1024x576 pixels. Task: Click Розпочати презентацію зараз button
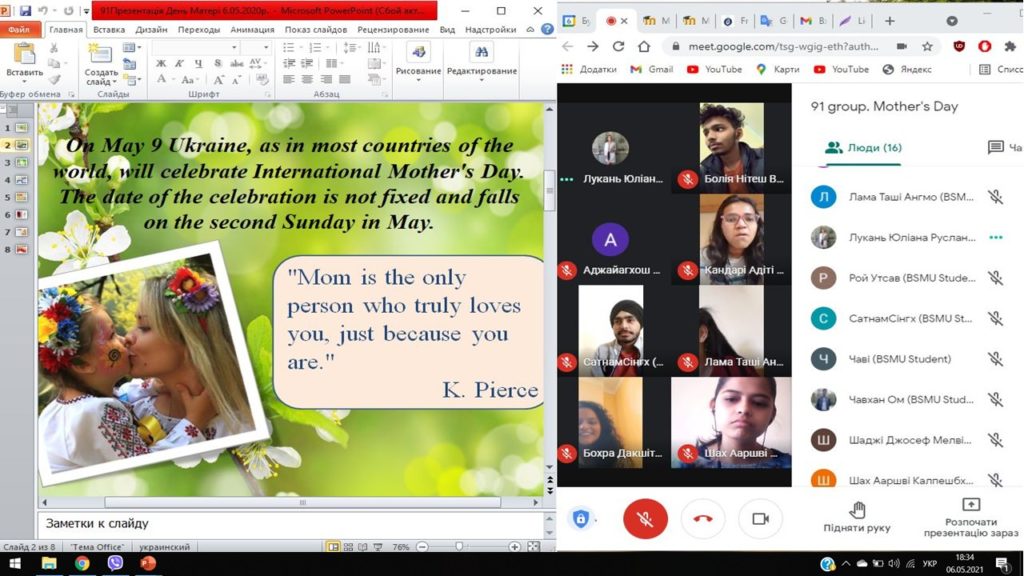pyautogui.click(x=970, y=516)
